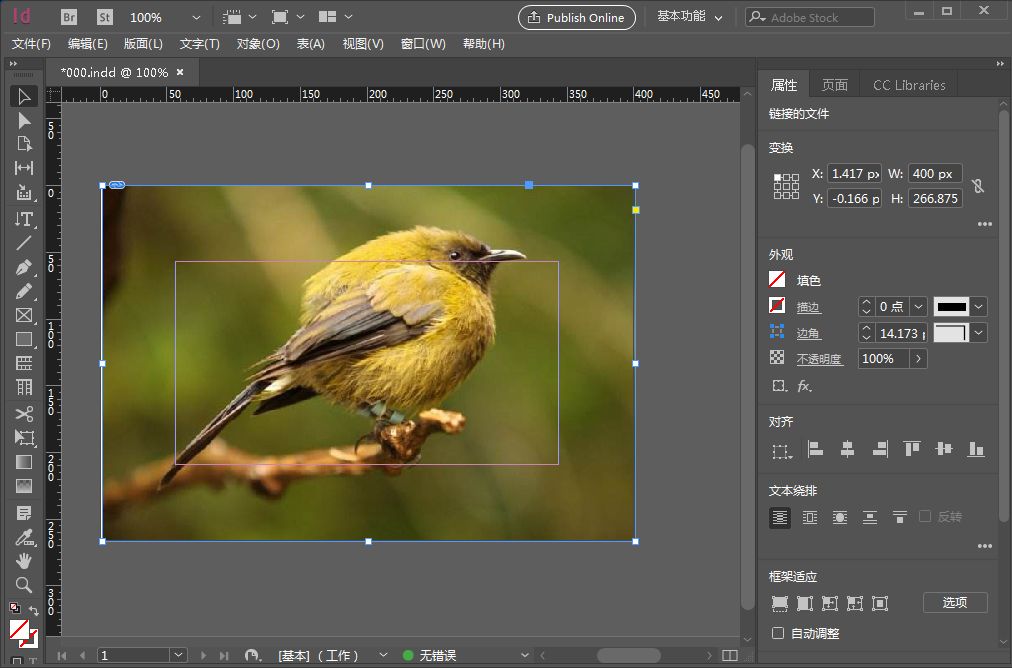Image resolution: width=1012 pixels, height=668 pixels.
Task: Open Adobe Bridge via Br icon
Action: click(x=69, y=17)
